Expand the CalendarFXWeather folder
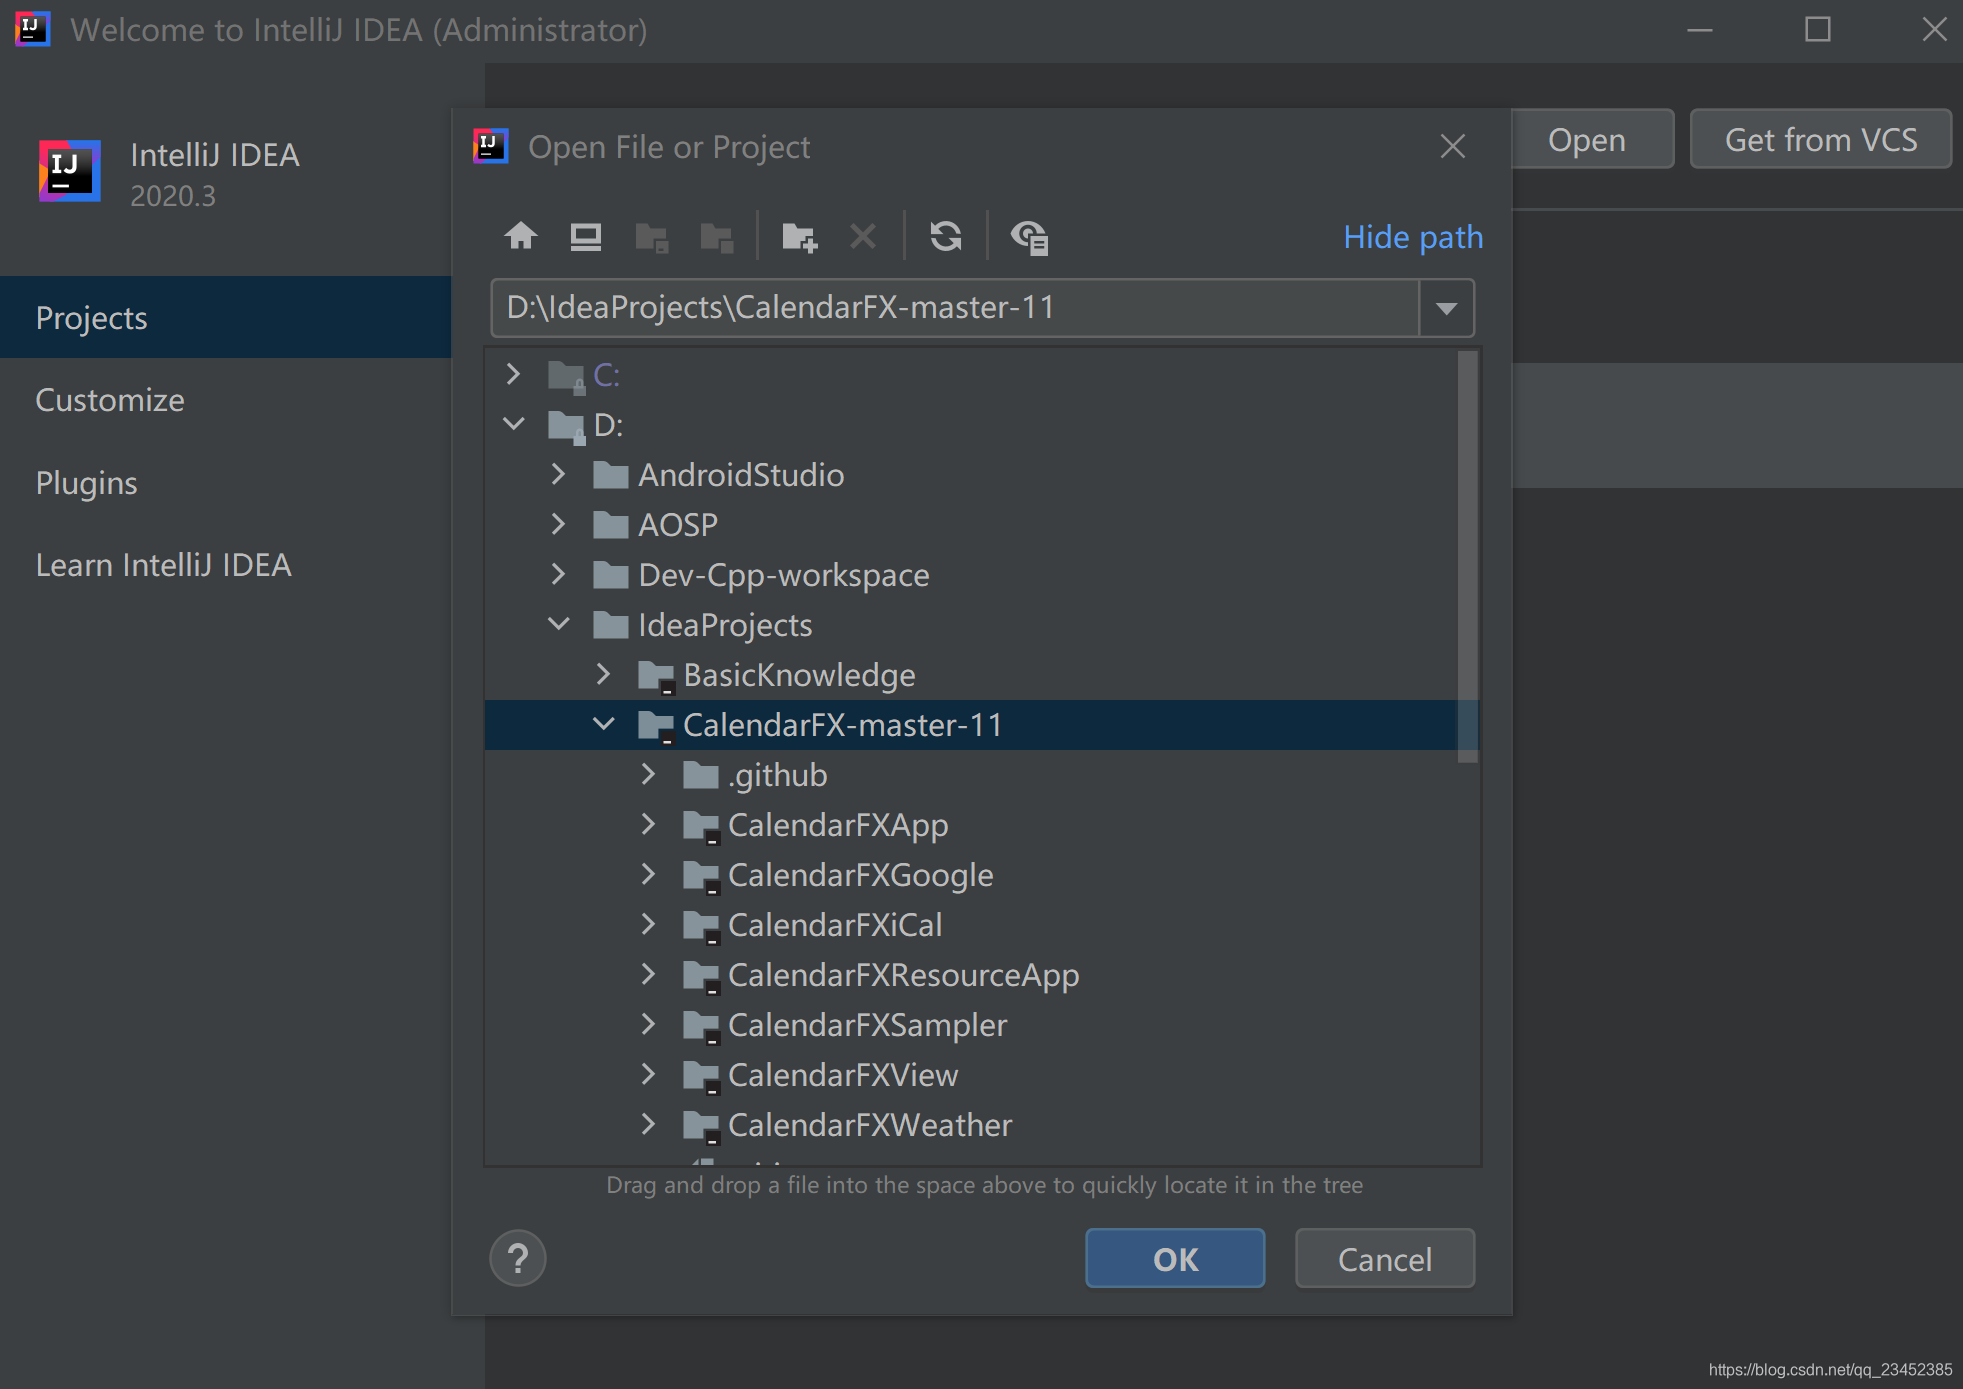Image resolution: width=1963 pixels, height=1389 pixels. point(648,1124)
